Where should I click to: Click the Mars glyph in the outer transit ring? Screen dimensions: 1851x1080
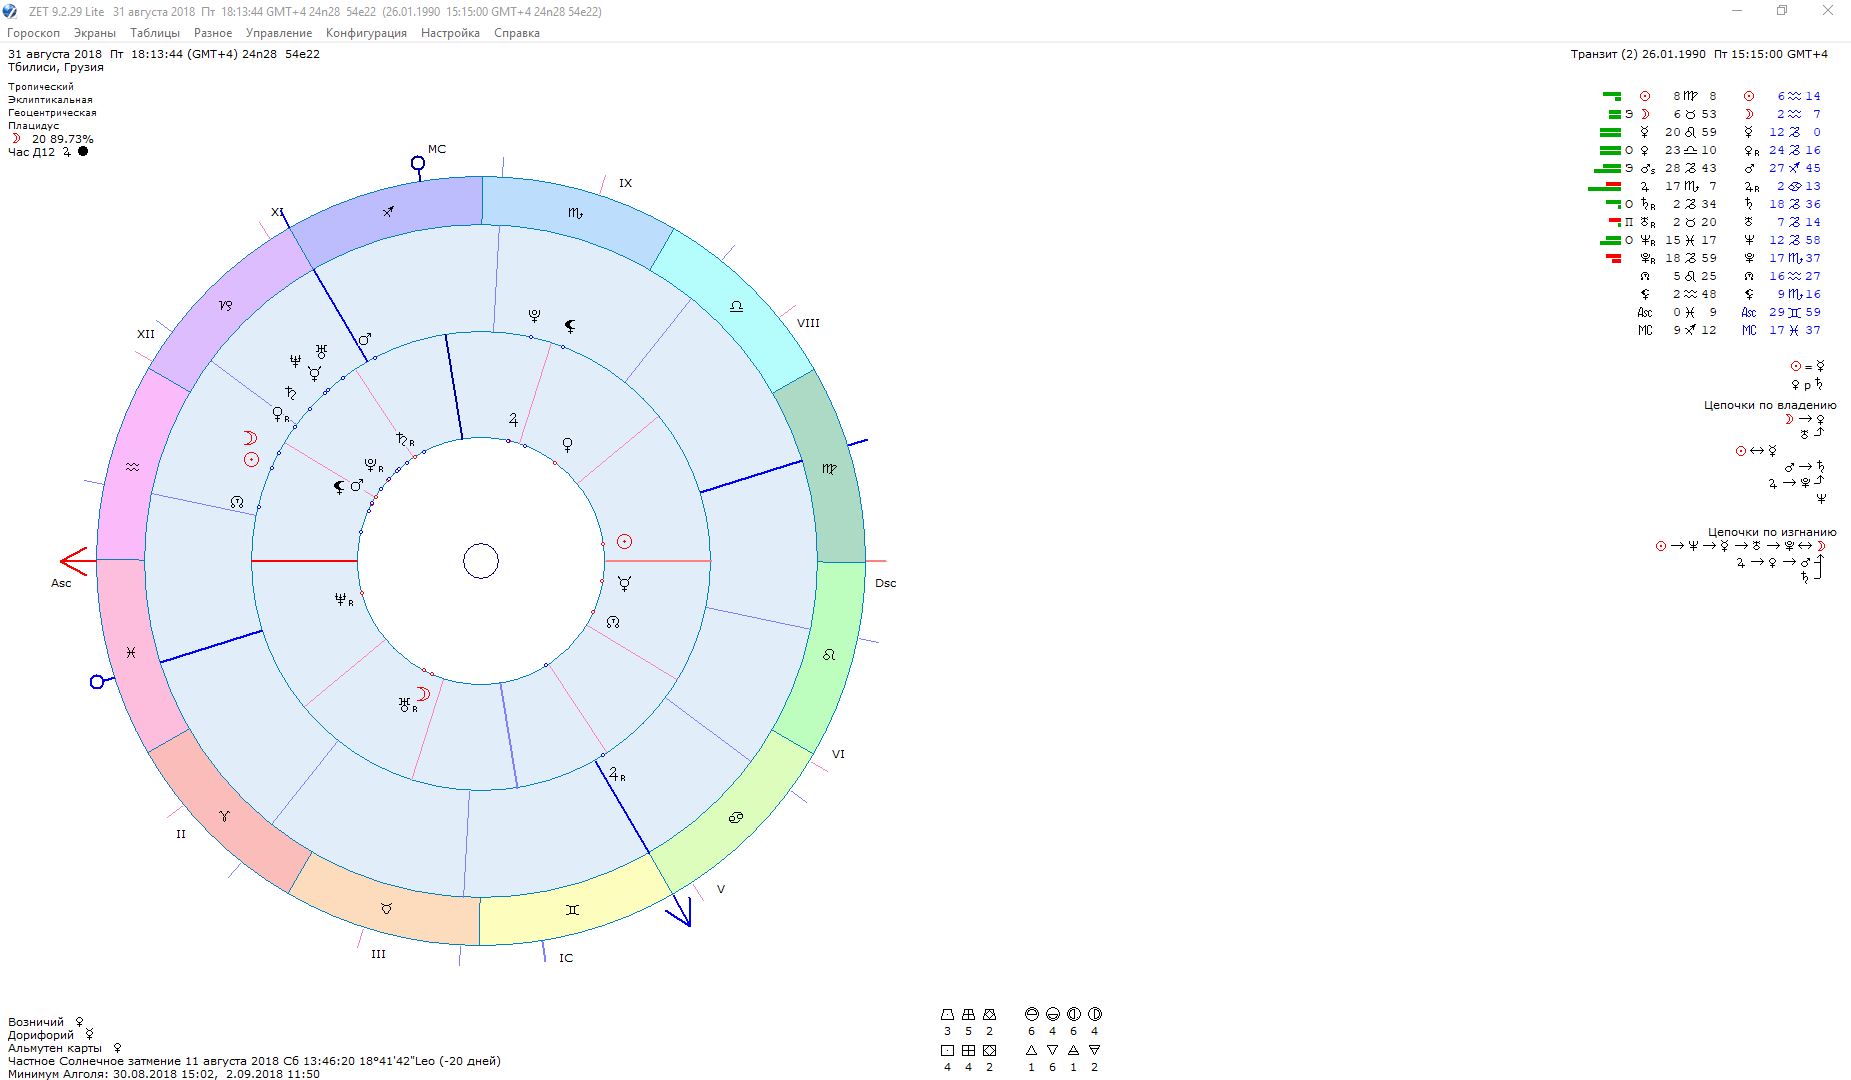coord(365,340)
